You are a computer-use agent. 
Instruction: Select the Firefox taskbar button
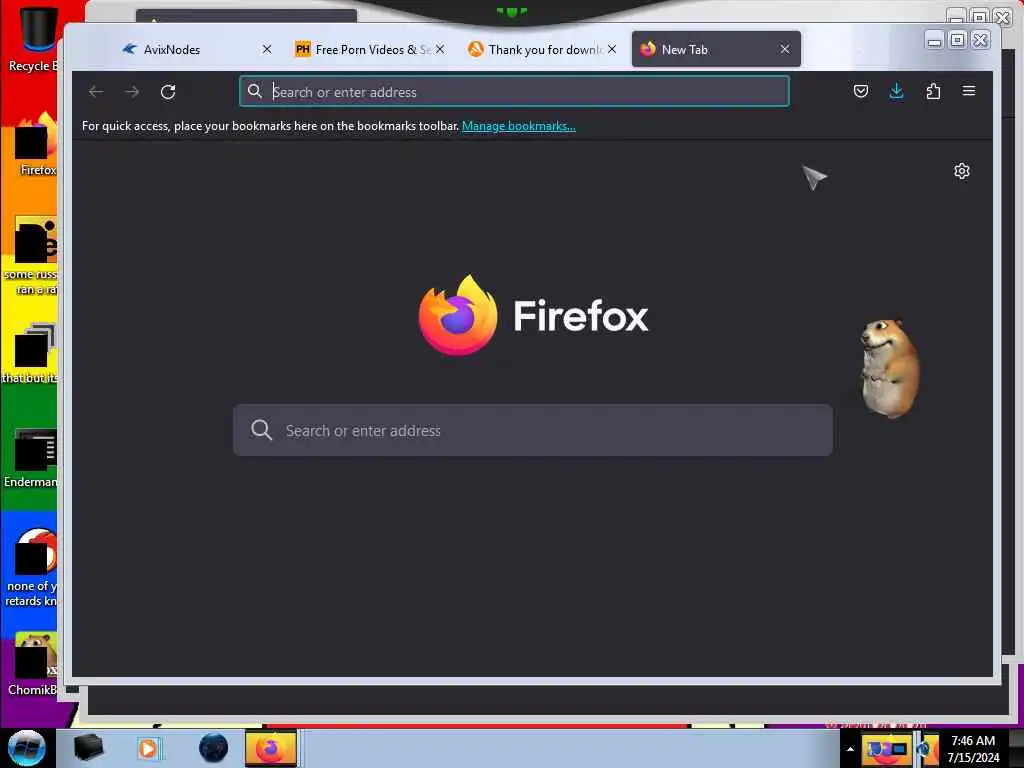coord(271,748)
